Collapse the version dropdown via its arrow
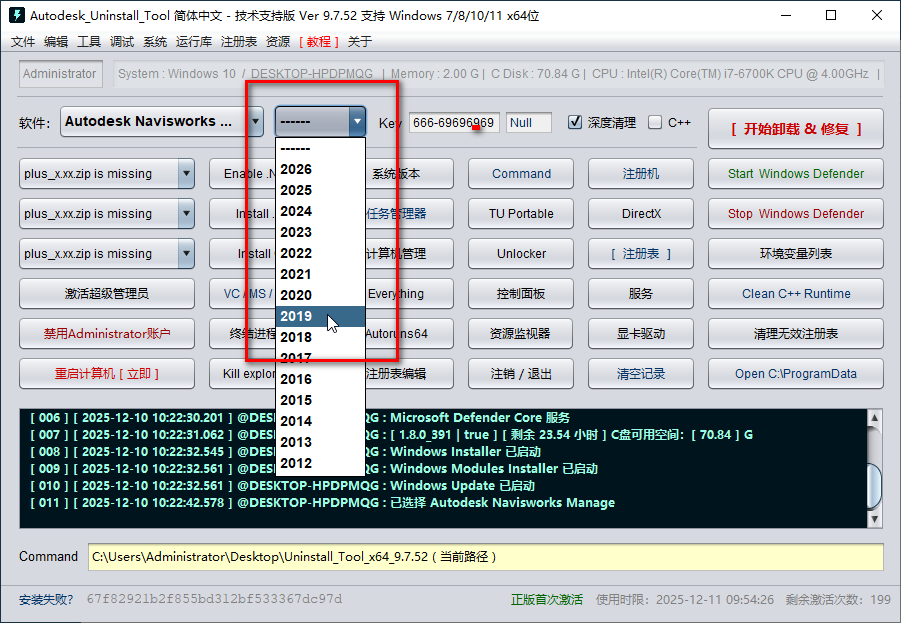 357,121
